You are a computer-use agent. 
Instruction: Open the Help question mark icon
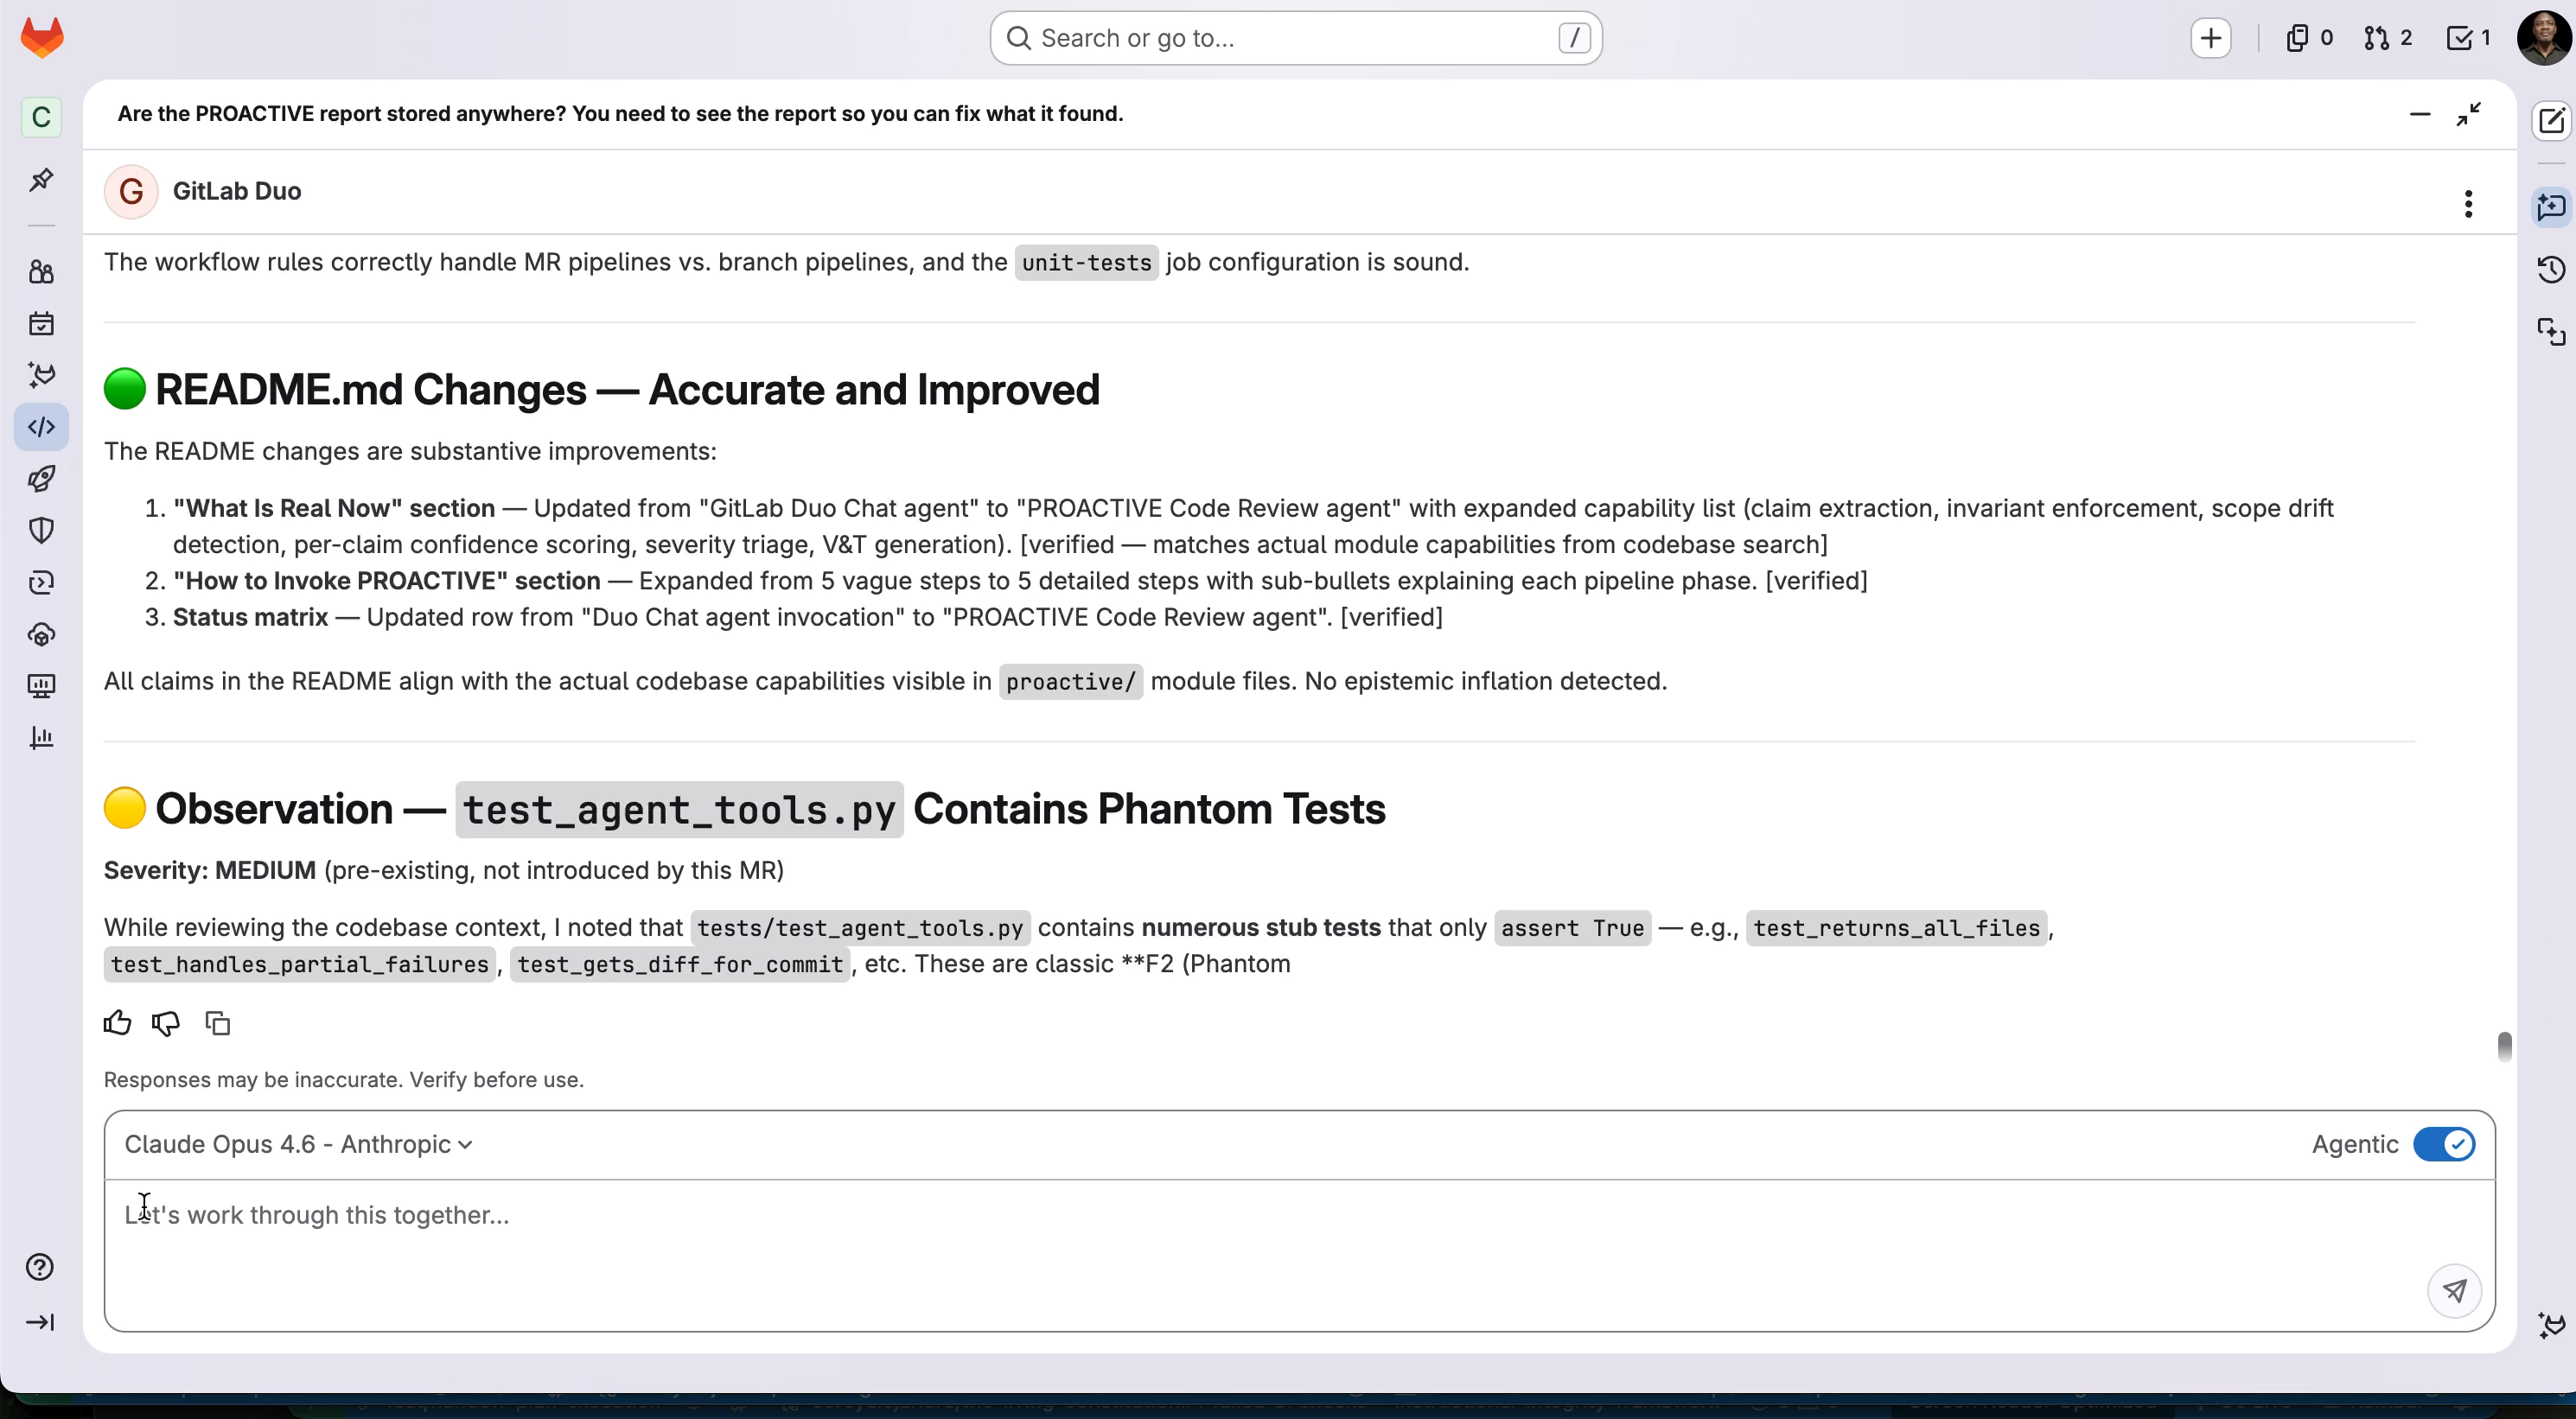[x=40, y=1267]
